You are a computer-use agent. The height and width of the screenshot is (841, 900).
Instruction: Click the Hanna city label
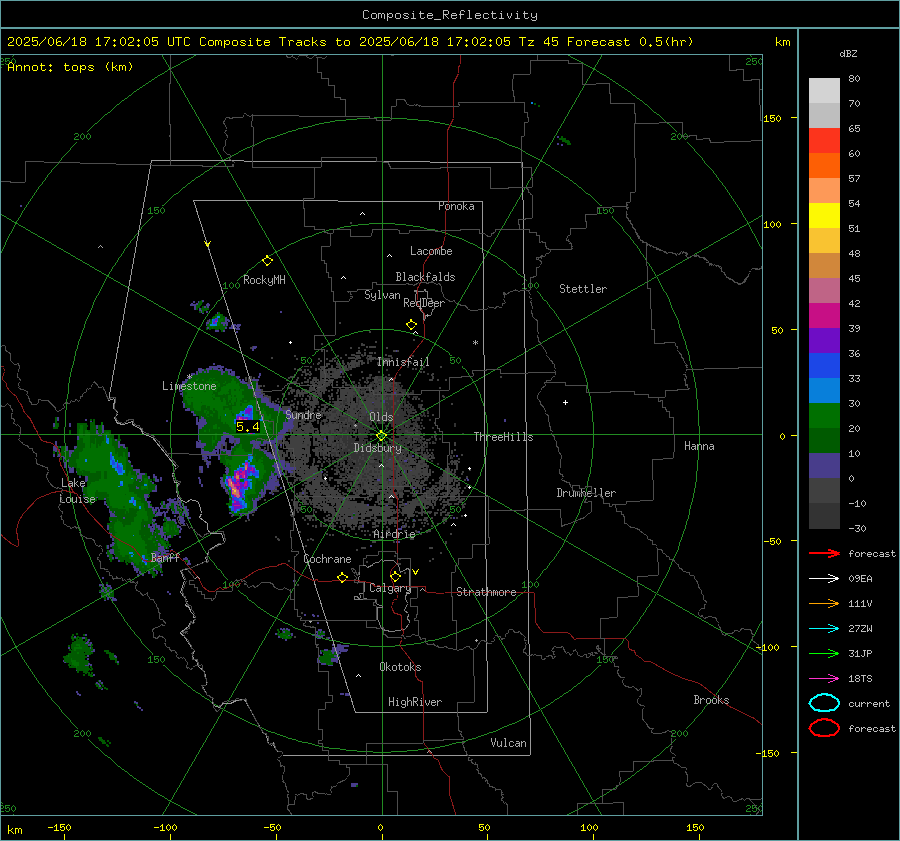699,446
